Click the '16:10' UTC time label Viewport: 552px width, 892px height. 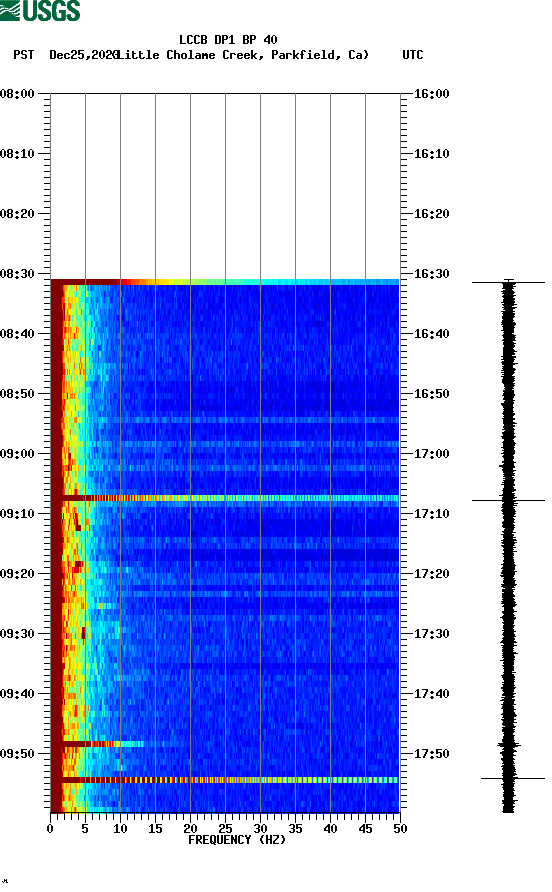pyautogui.click(x=431, y=154)
